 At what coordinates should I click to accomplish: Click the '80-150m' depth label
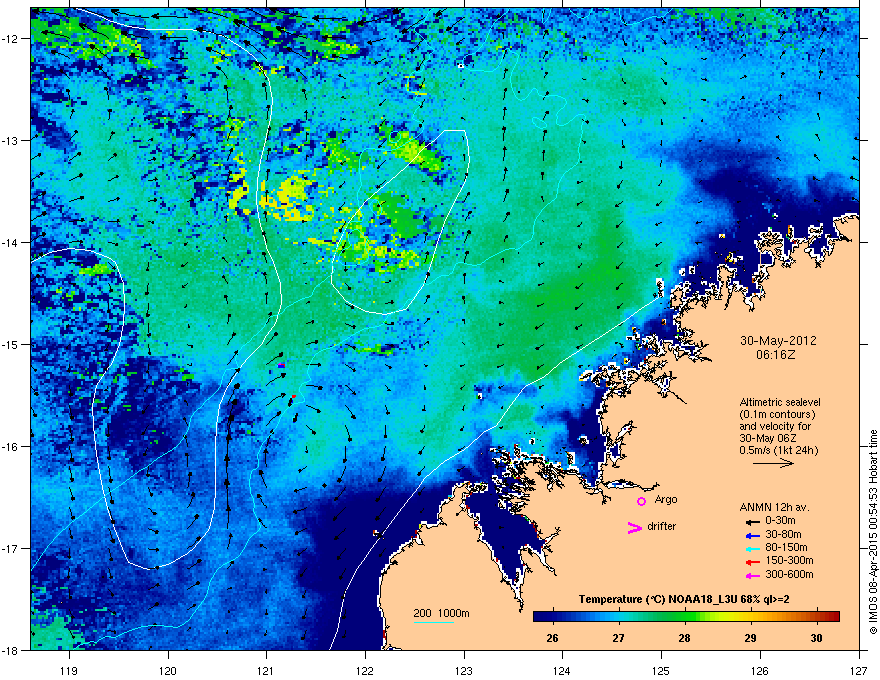(x=786, y=547)
